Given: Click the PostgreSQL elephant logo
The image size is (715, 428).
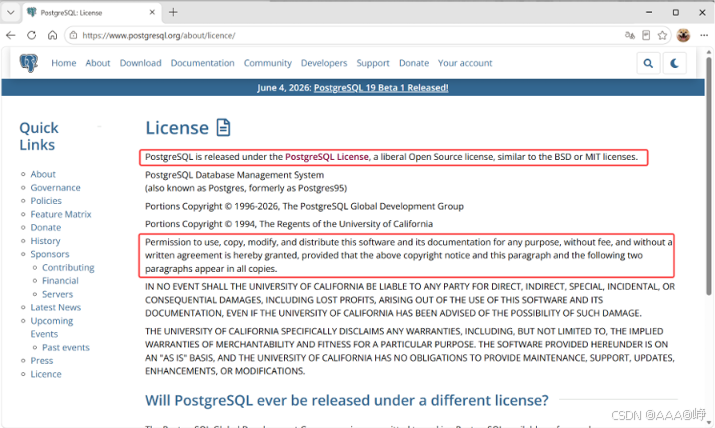Looking at the screenshot, I should coord(29,63).
